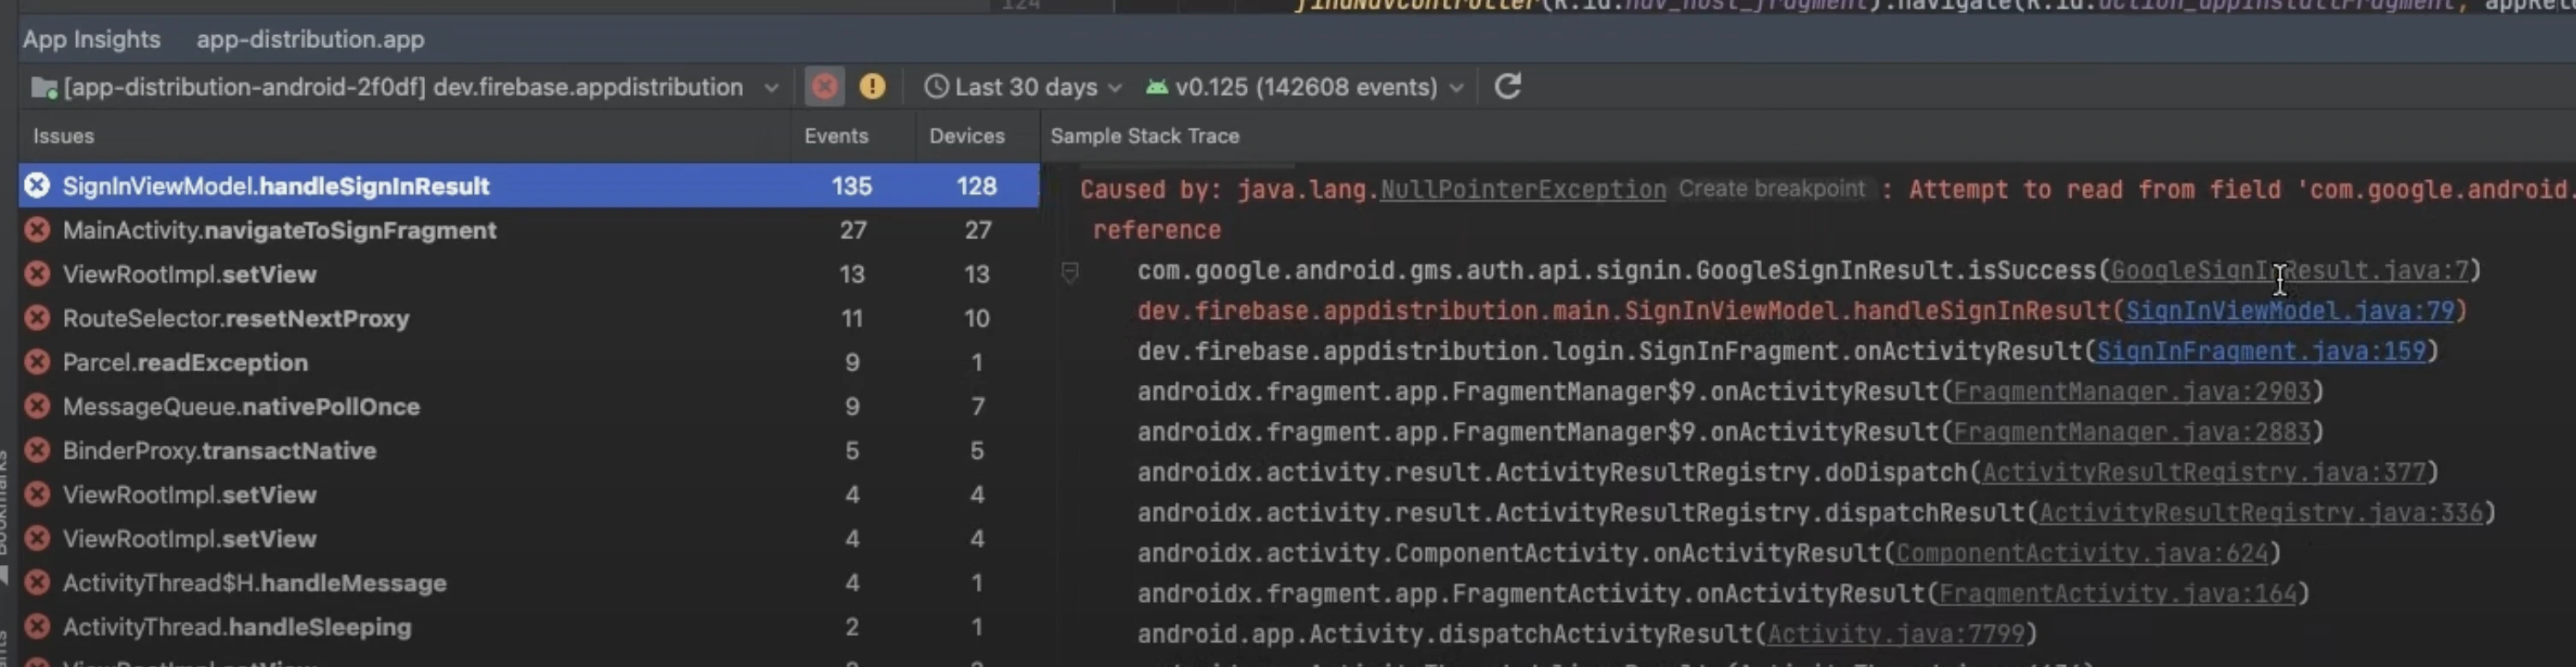Collapse the stack trace fold marker
This screenshot has width=2576, height=667.
1069,272
